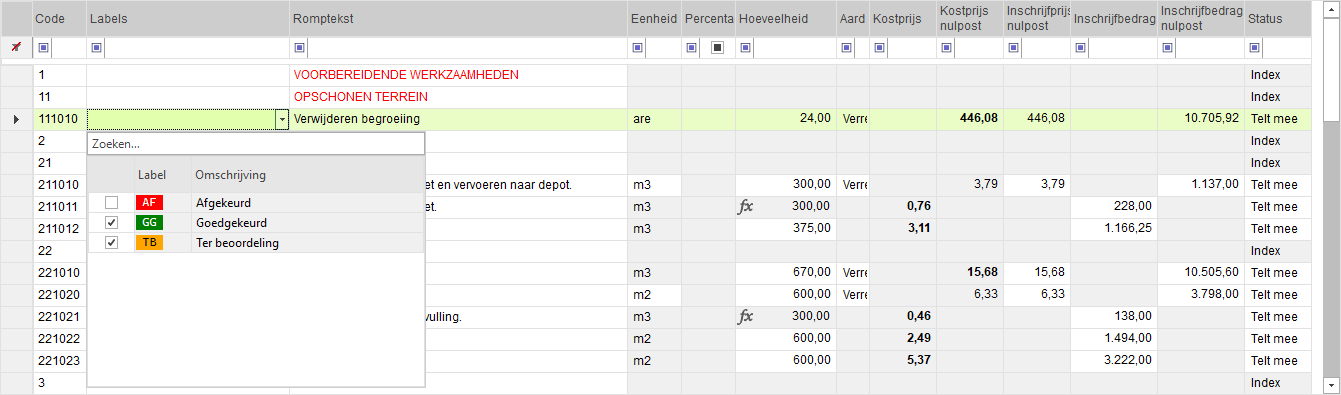Sort by the Hoeveelheid column header
1341x395 pixels.
[x=785, y=19]
